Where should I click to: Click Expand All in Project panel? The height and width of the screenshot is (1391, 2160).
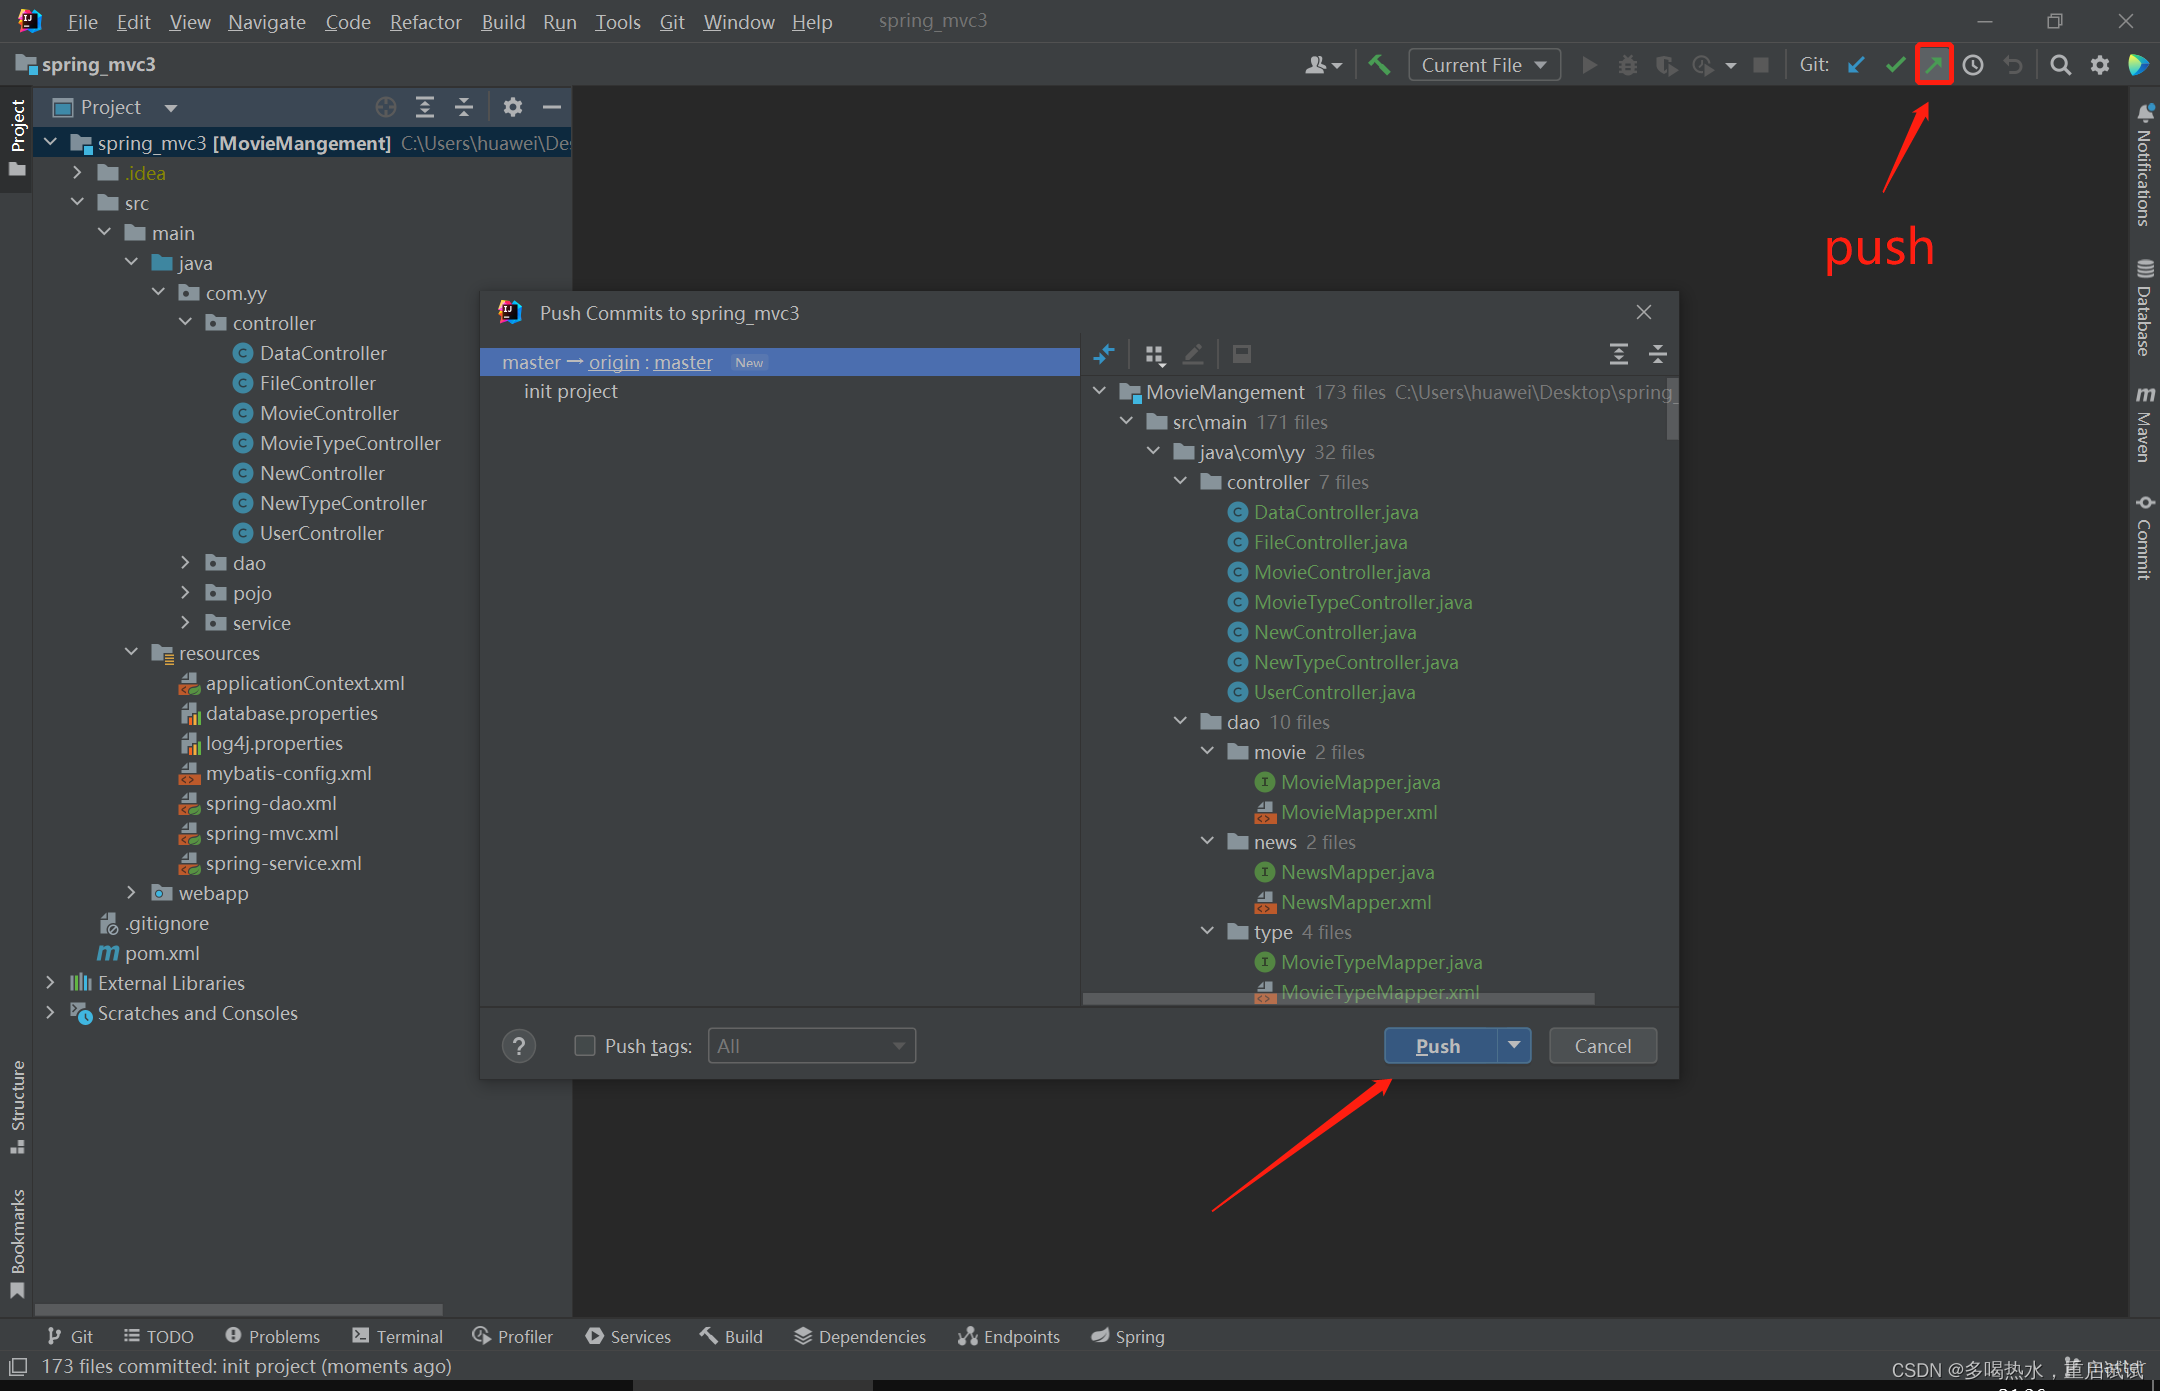pyautogui.click(x=425, y=107)
